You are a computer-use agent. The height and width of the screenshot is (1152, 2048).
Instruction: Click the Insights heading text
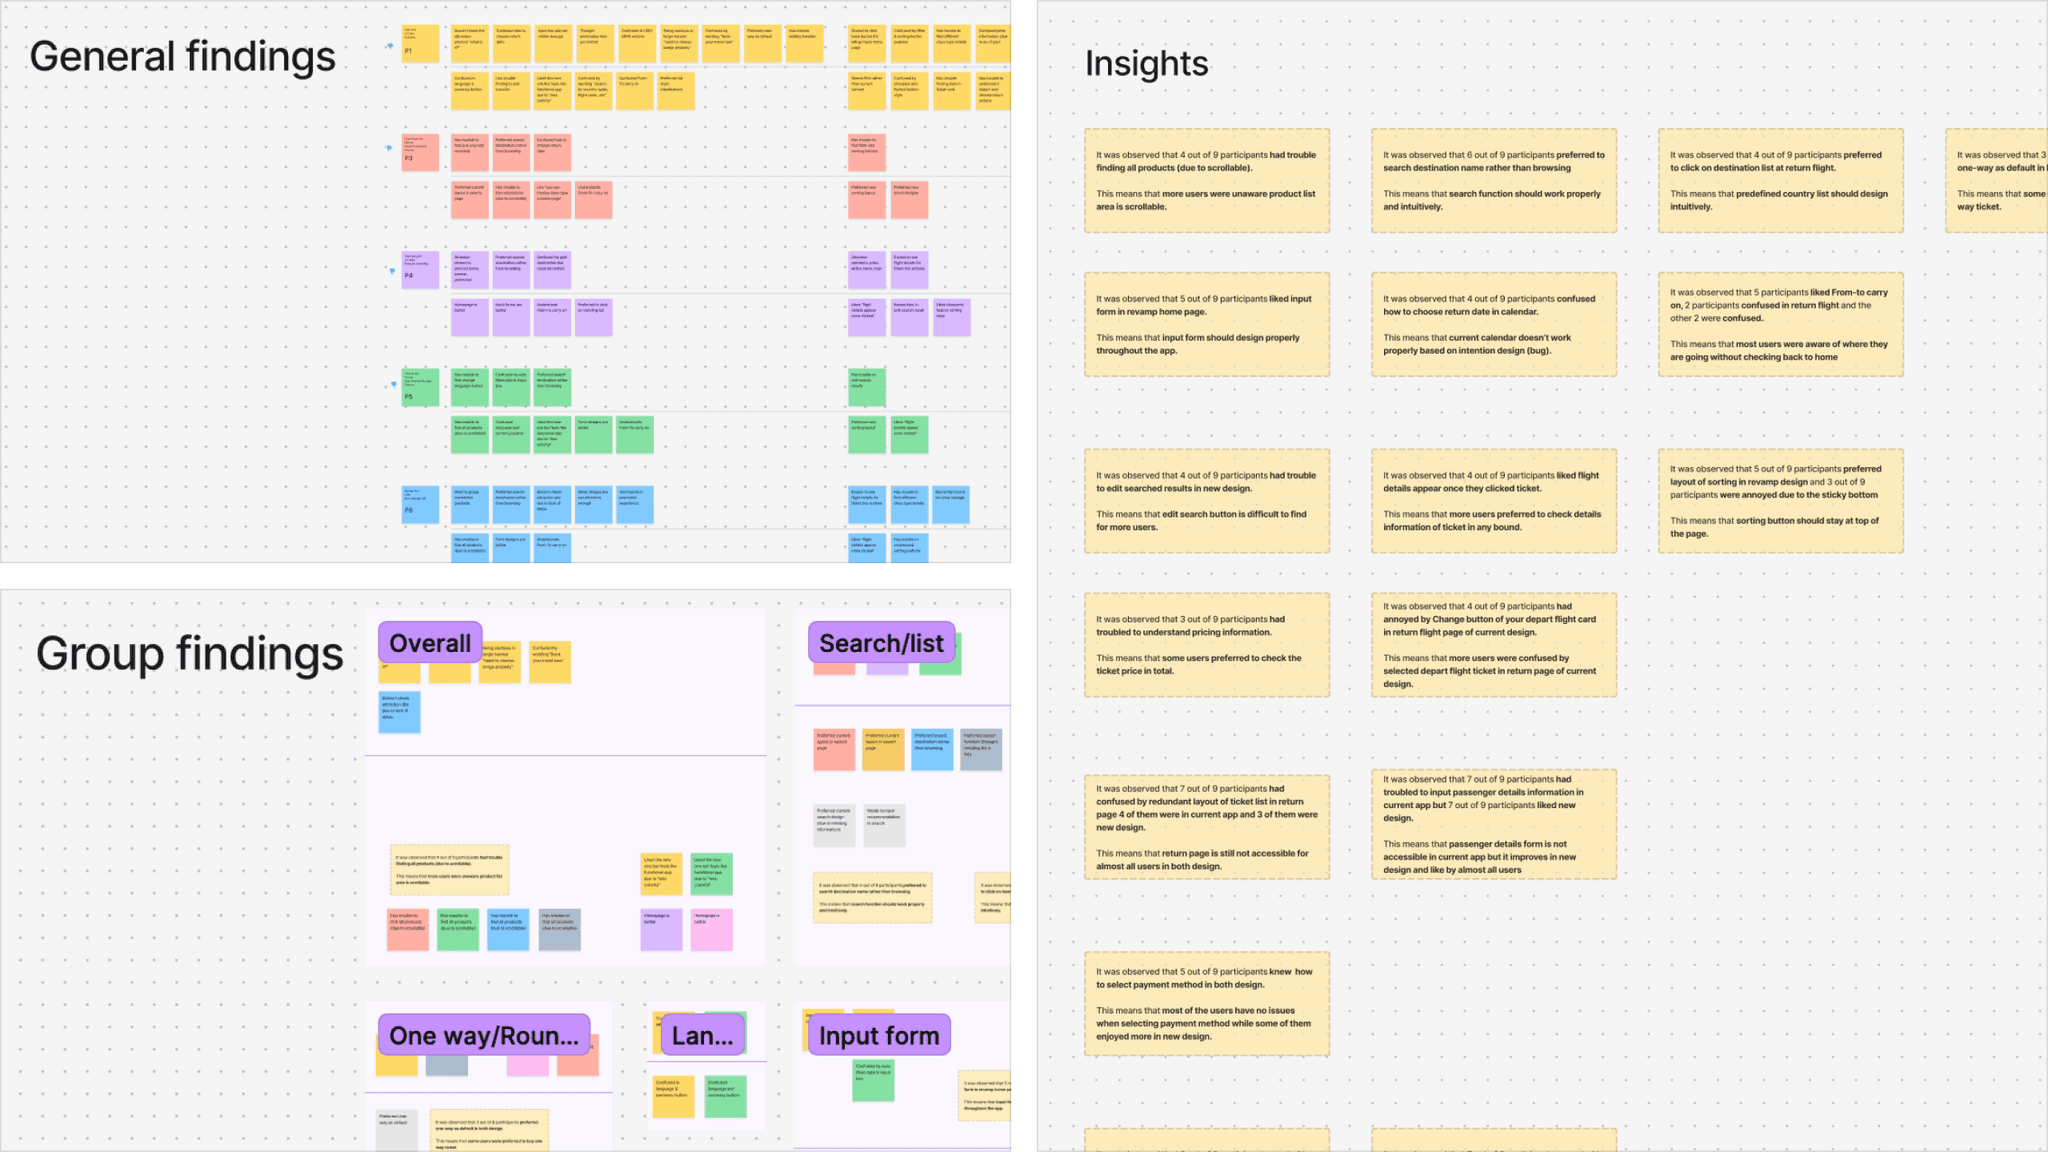click(1146, 63)
